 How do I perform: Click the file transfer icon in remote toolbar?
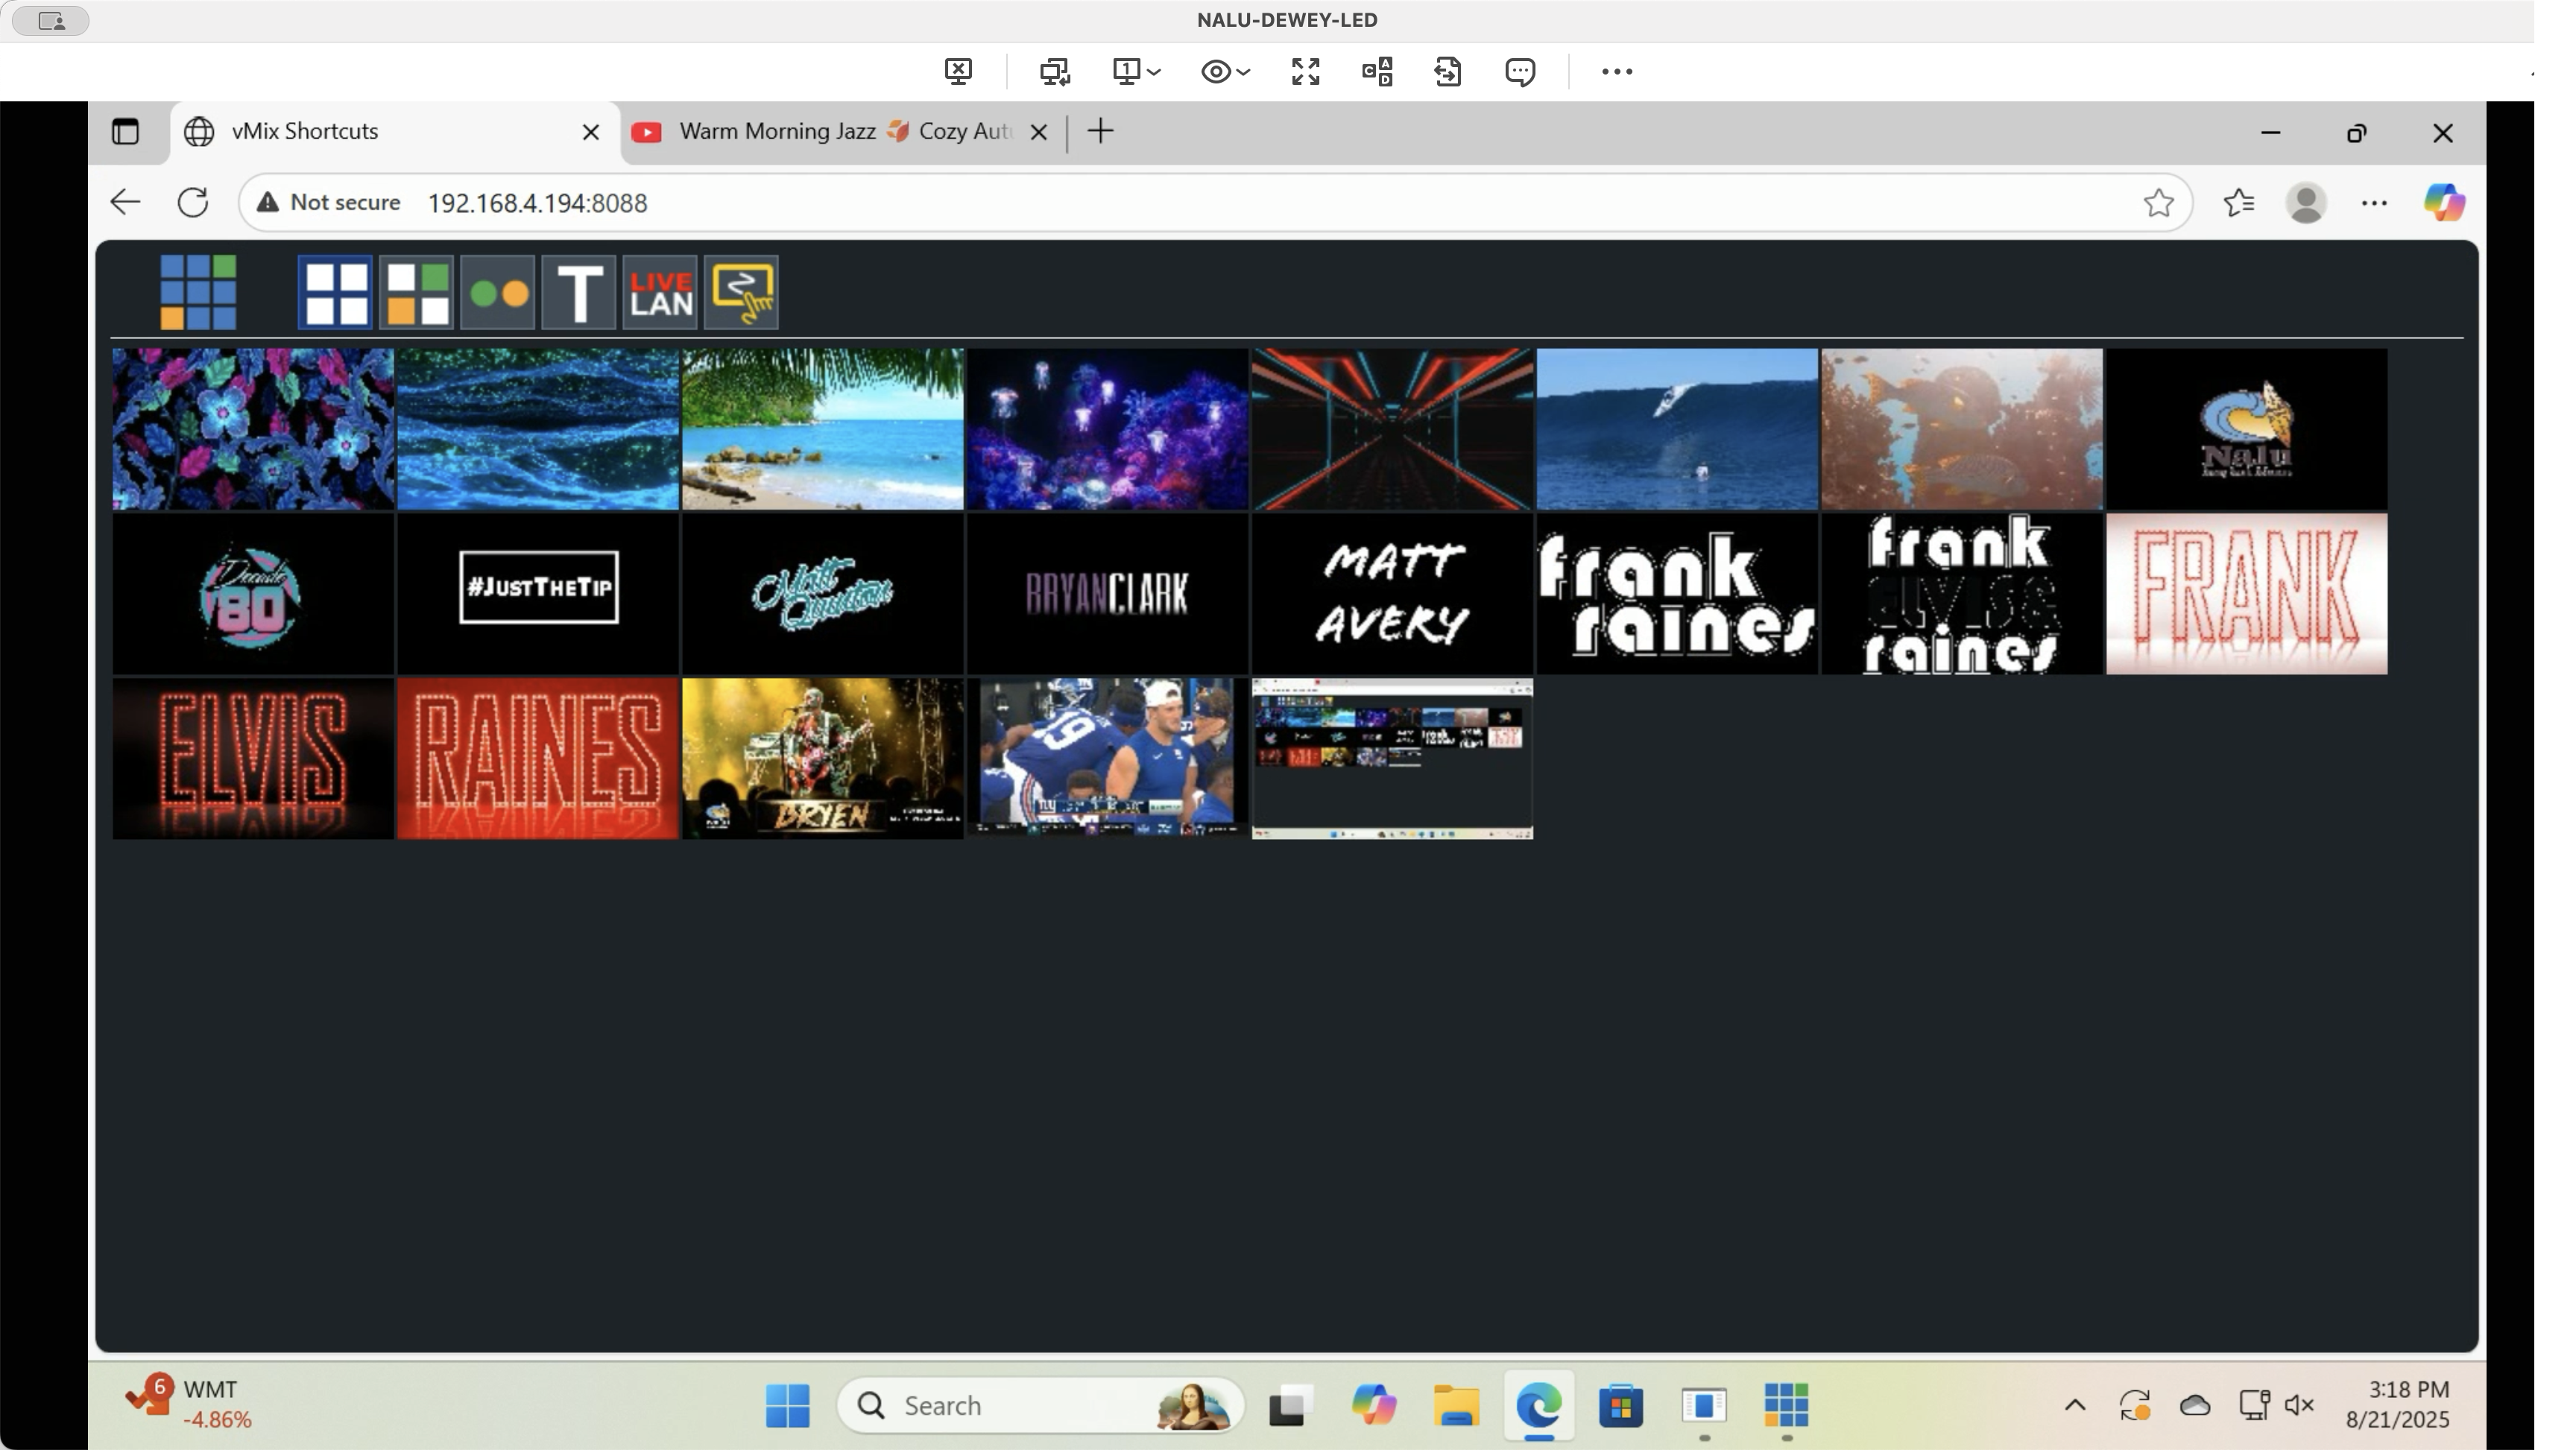tap(1448, 71)
